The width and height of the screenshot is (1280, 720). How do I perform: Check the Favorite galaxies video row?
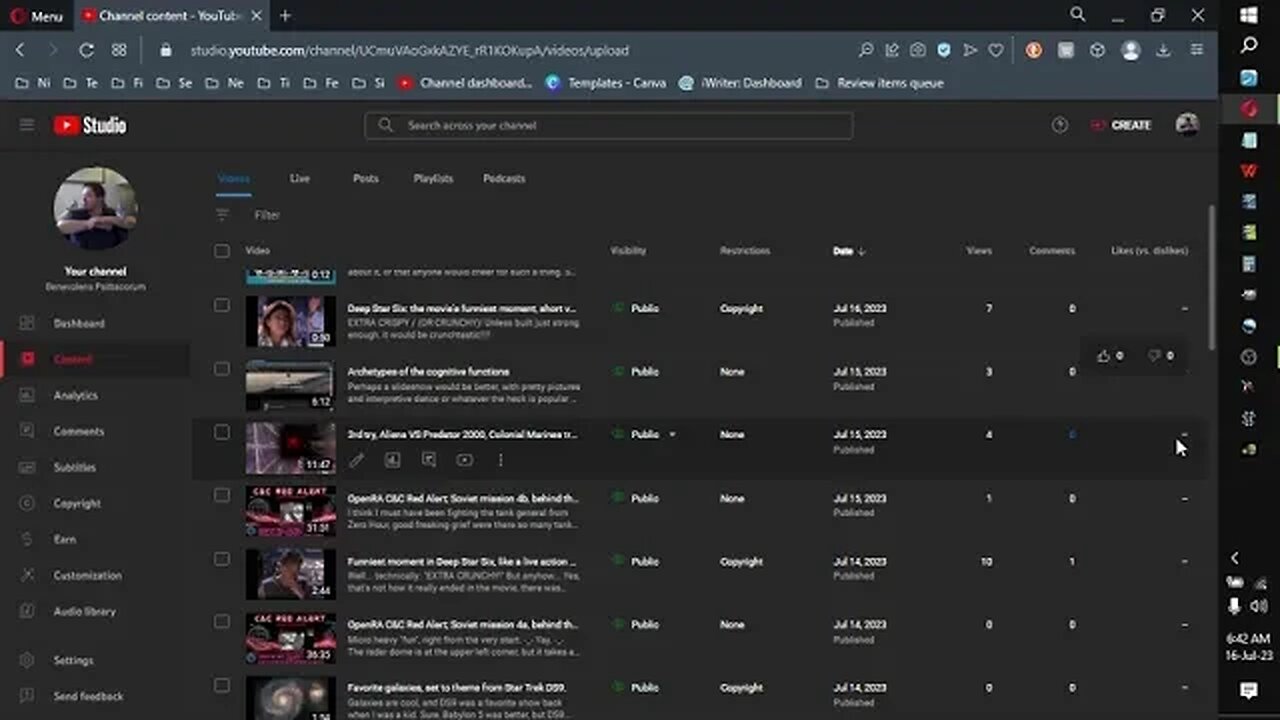coord(222,685)
